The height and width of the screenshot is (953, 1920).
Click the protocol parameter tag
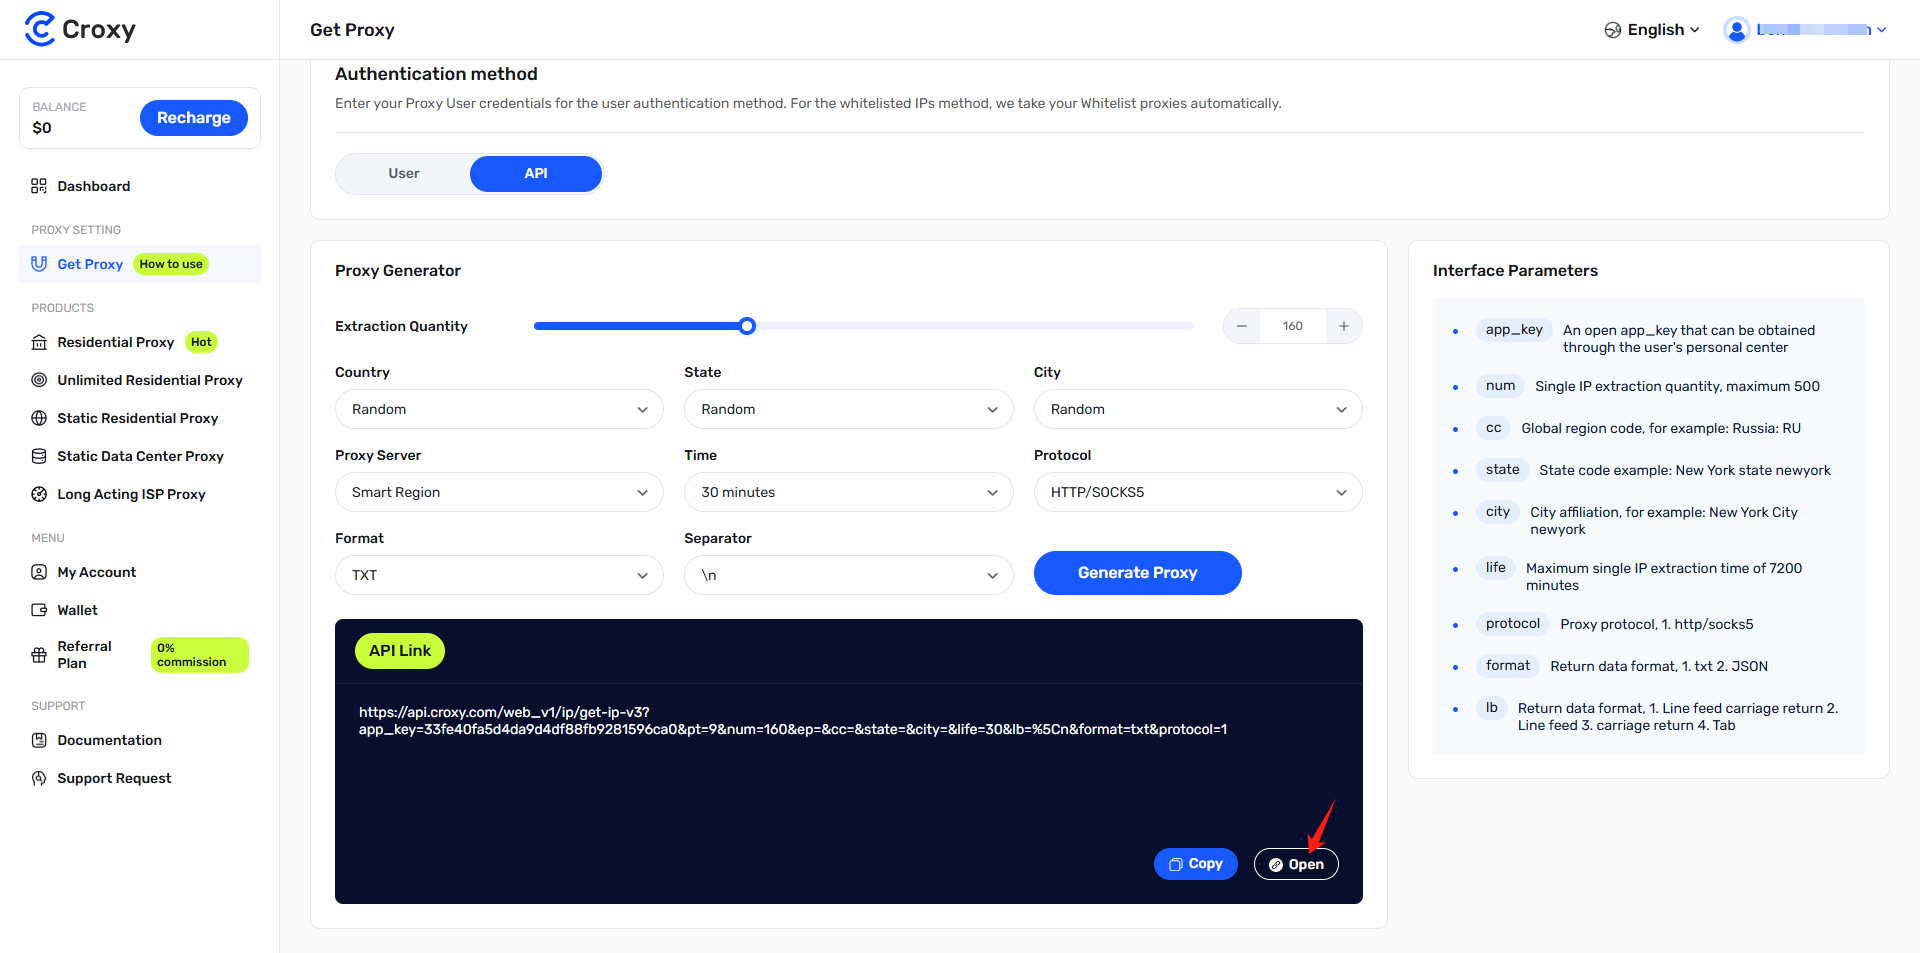click(1512, 624)
